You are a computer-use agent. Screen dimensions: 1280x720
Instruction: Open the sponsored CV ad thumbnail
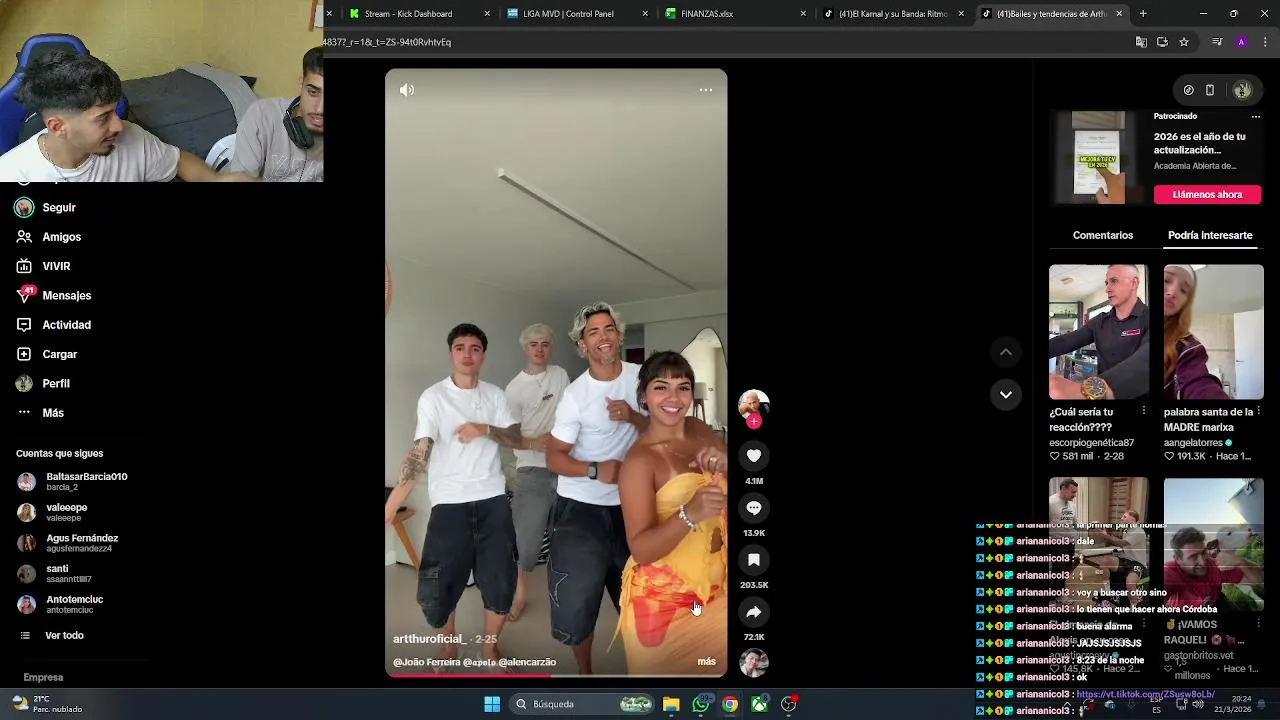(1099, 157)
